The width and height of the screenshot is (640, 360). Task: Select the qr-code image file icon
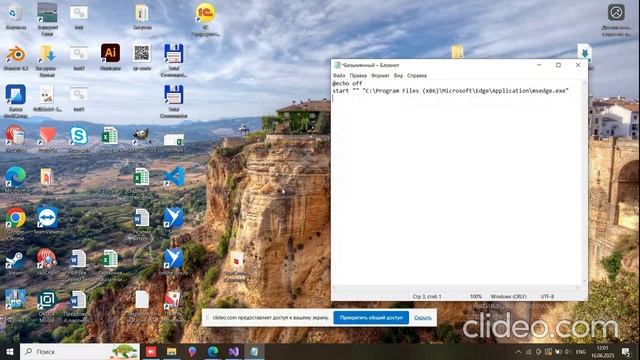pyautogui.click(x=142, y=58)
